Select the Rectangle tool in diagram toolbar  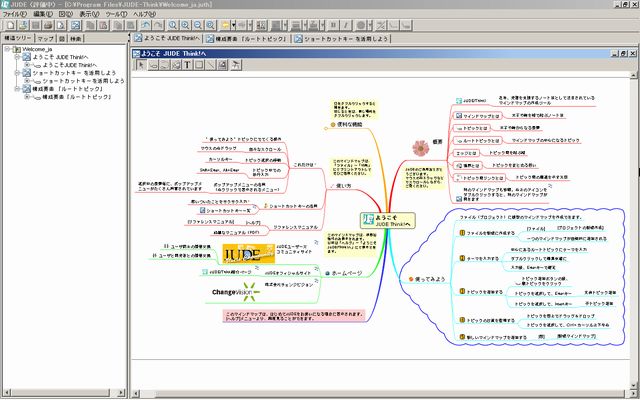click(199, 64)
